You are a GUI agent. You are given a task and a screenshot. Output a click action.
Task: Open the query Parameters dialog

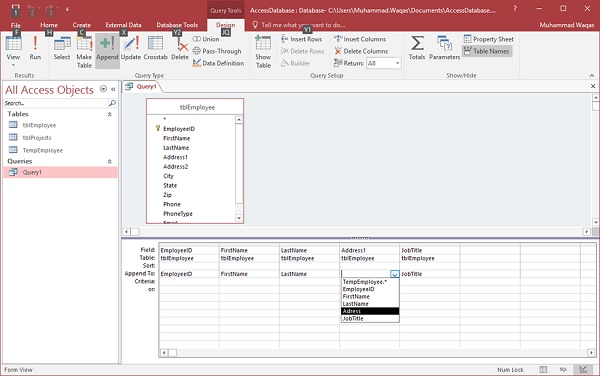click(x=444, y=48)
